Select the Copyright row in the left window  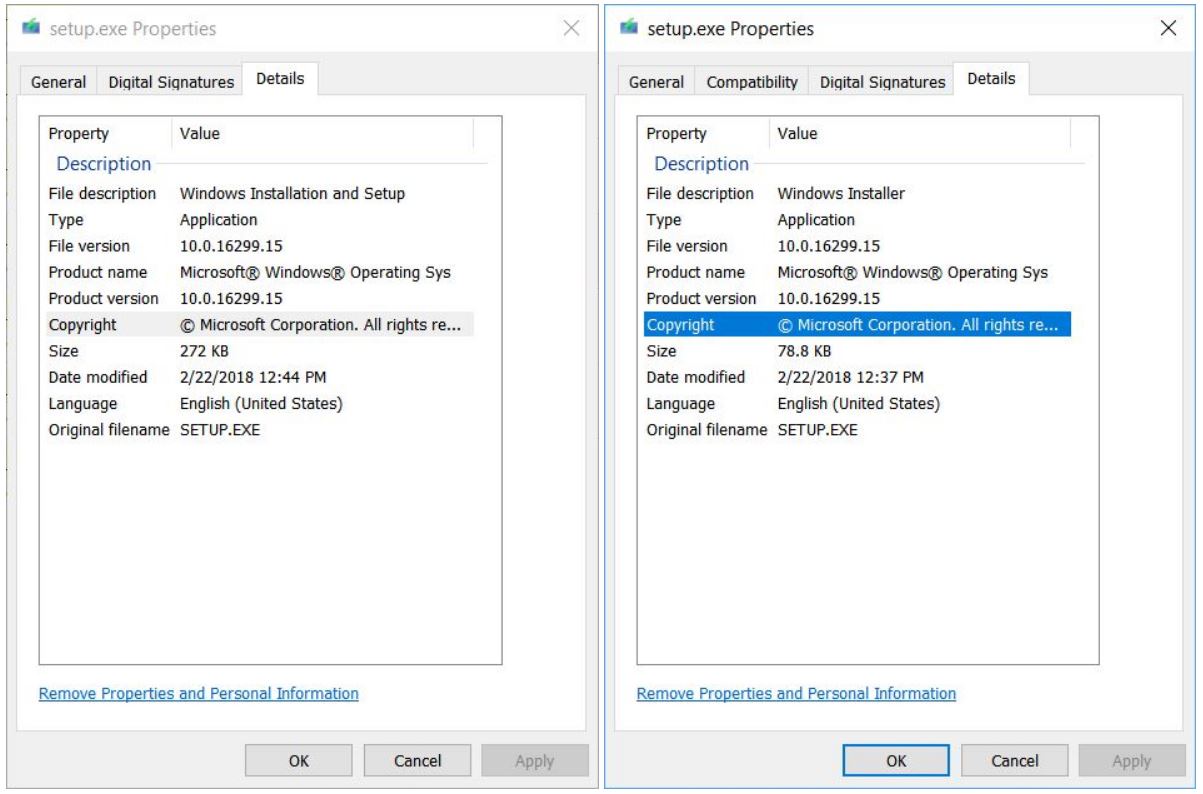coord(259,325)
